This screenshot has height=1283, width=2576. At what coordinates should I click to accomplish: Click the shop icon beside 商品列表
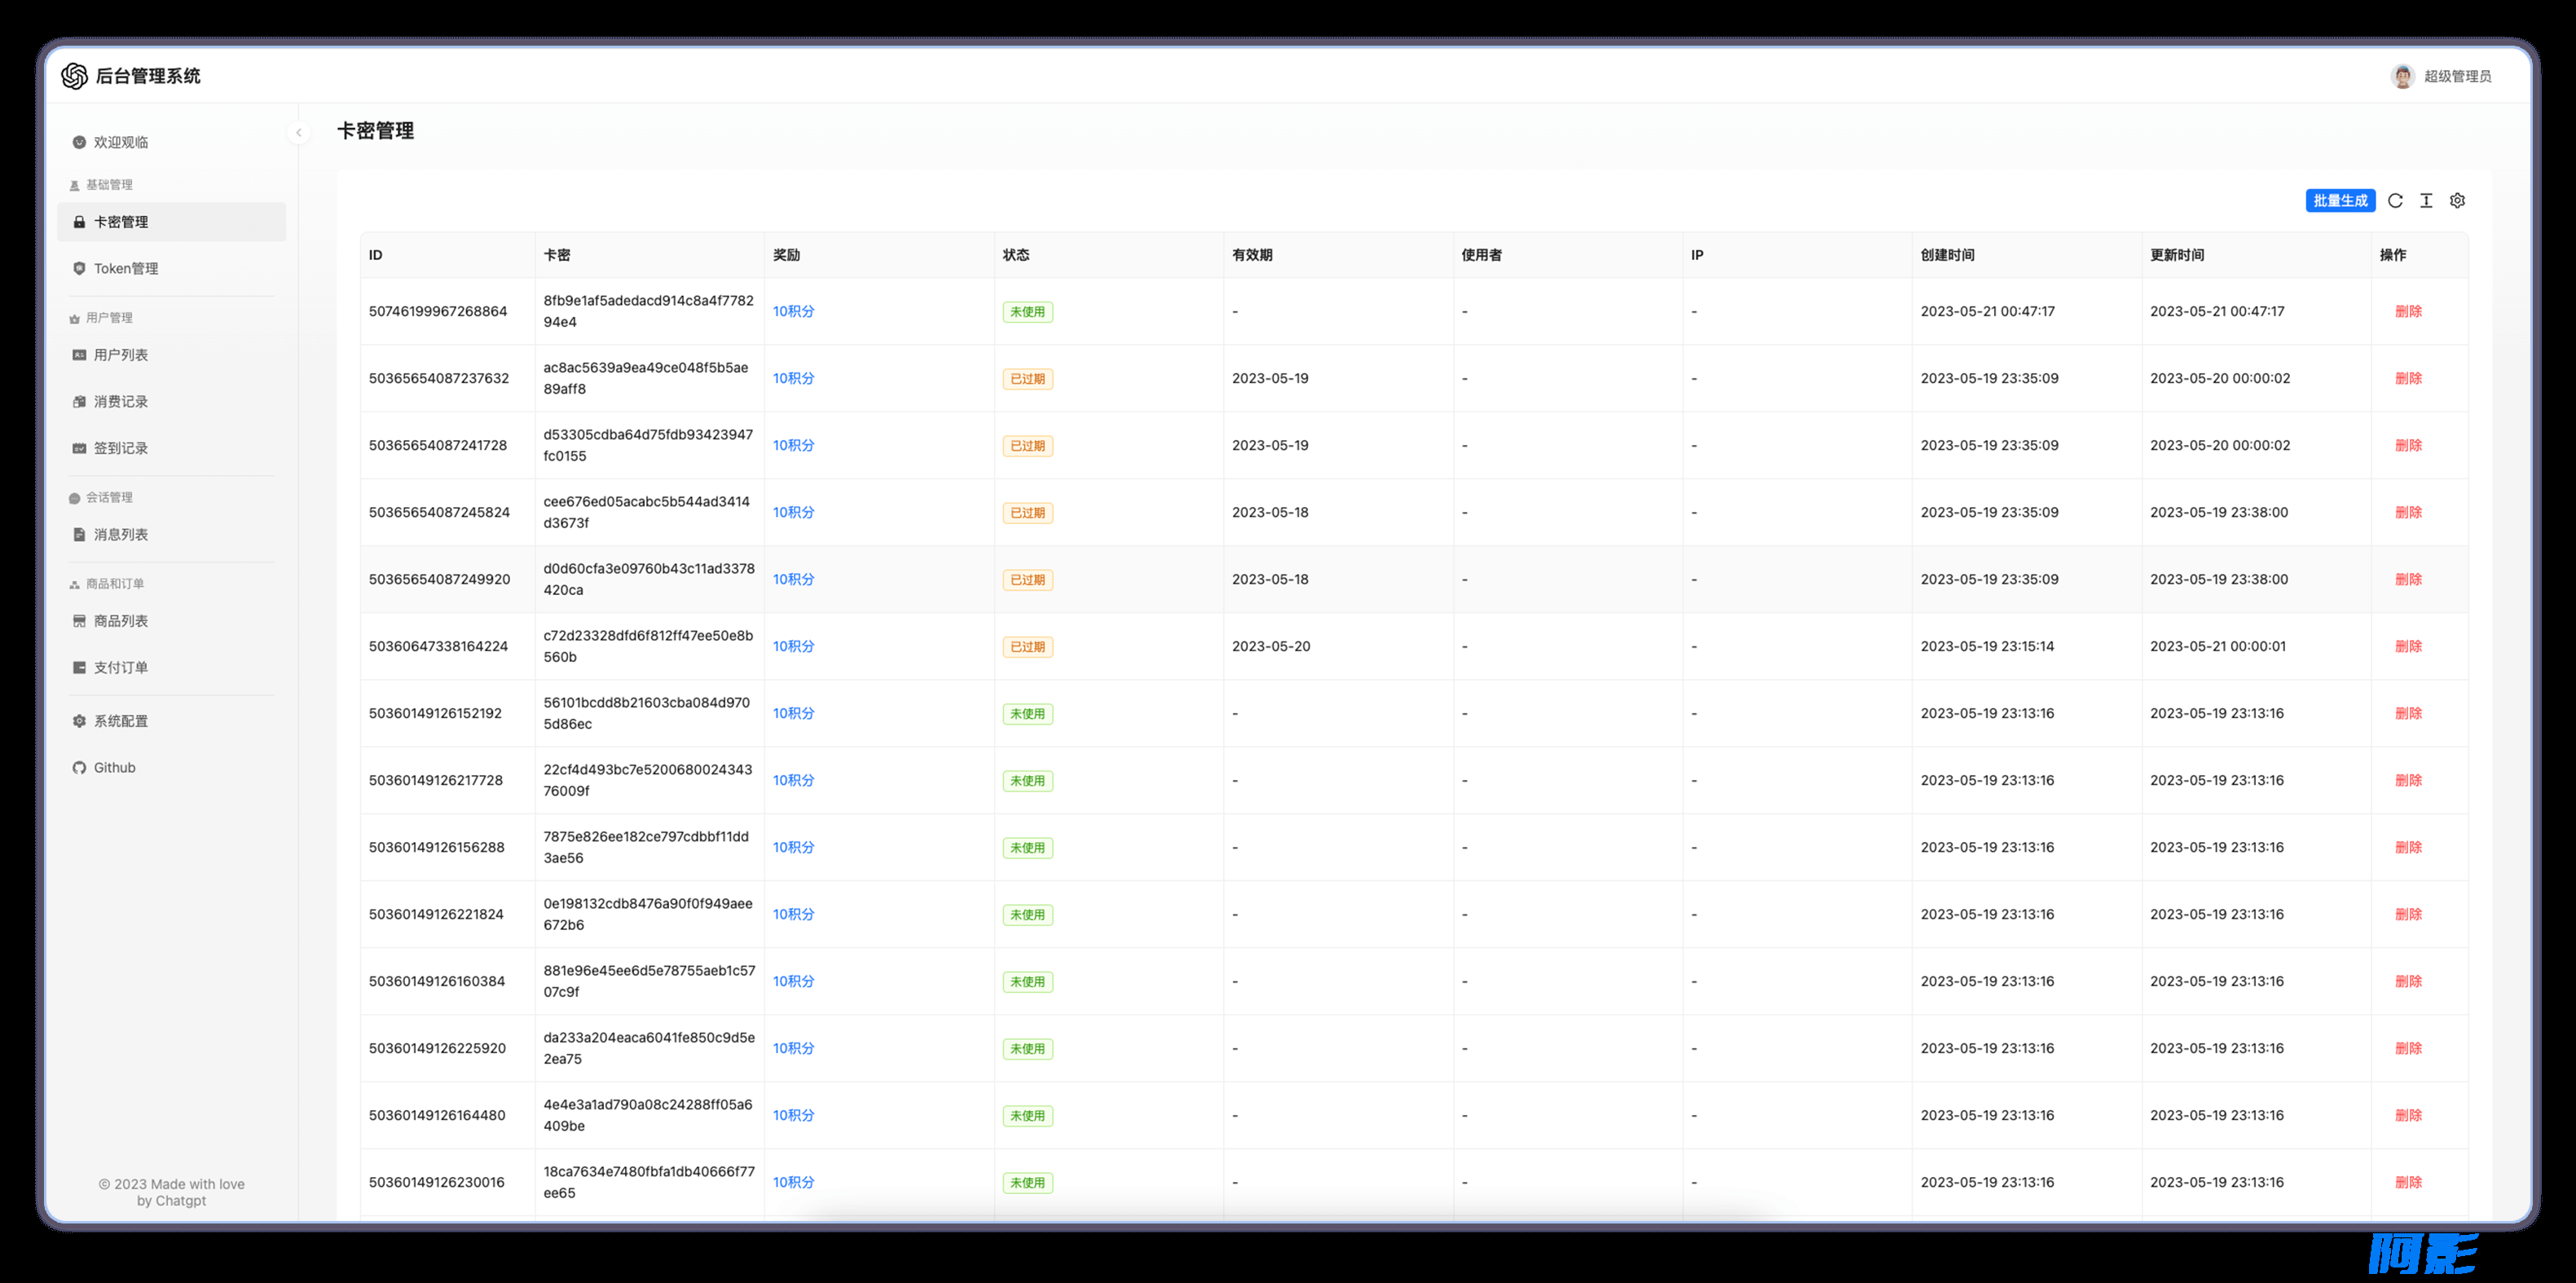click(79, 621)
